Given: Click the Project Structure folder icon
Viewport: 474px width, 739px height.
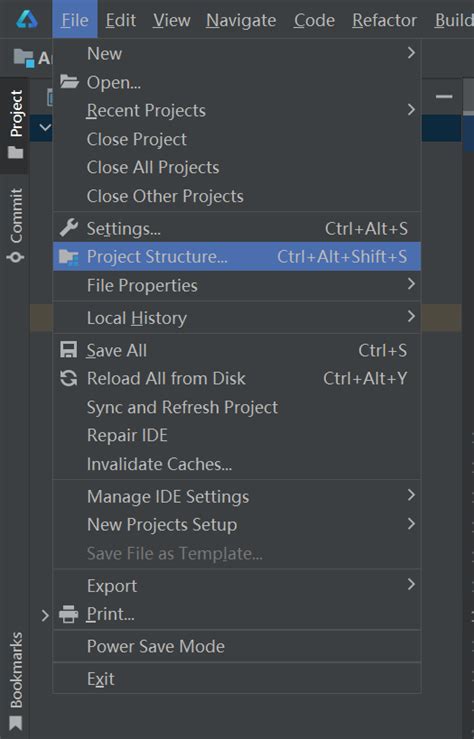Looking at the screenshot, I should [x=69, y=257].
